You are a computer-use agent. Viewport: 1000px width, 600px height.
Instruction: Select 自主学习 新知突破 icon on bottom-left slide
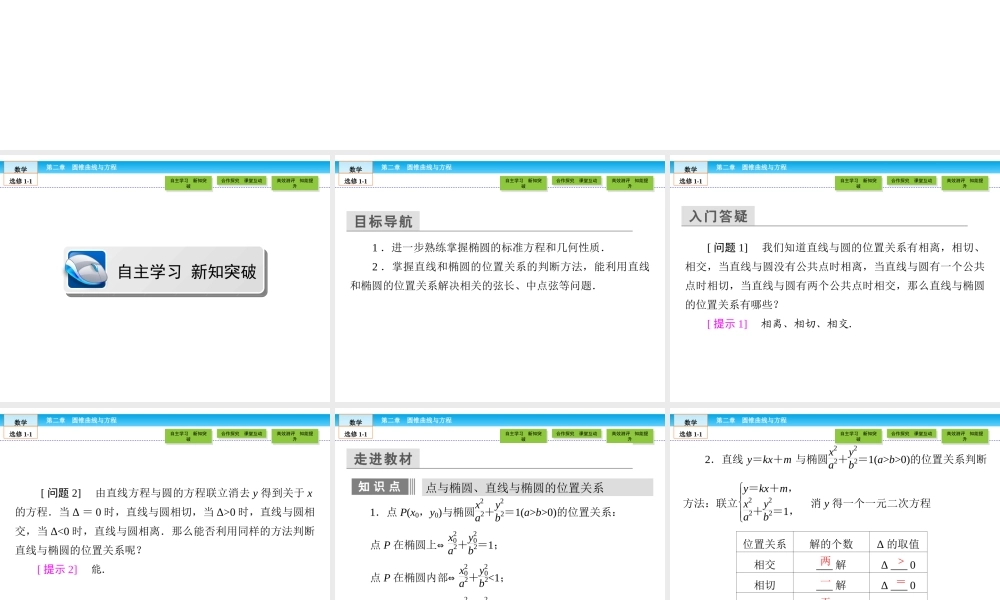pyautogui.click(x=190, y=435)
